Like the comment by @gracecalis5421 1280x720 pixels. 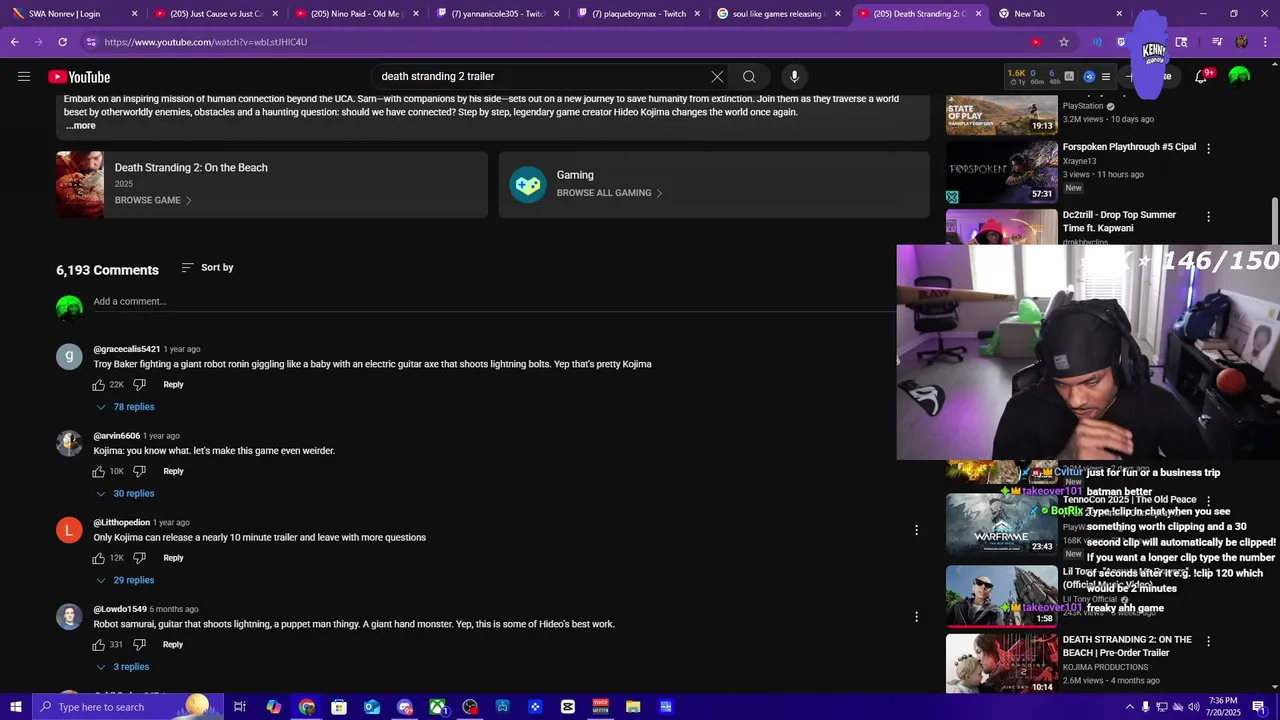click(99, 385)
